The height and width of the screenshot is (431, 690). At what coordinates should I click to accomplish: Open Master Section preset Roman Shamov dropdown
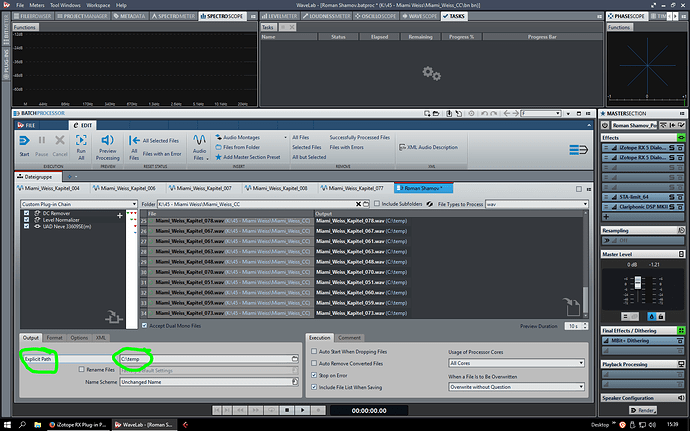[634, 125]
